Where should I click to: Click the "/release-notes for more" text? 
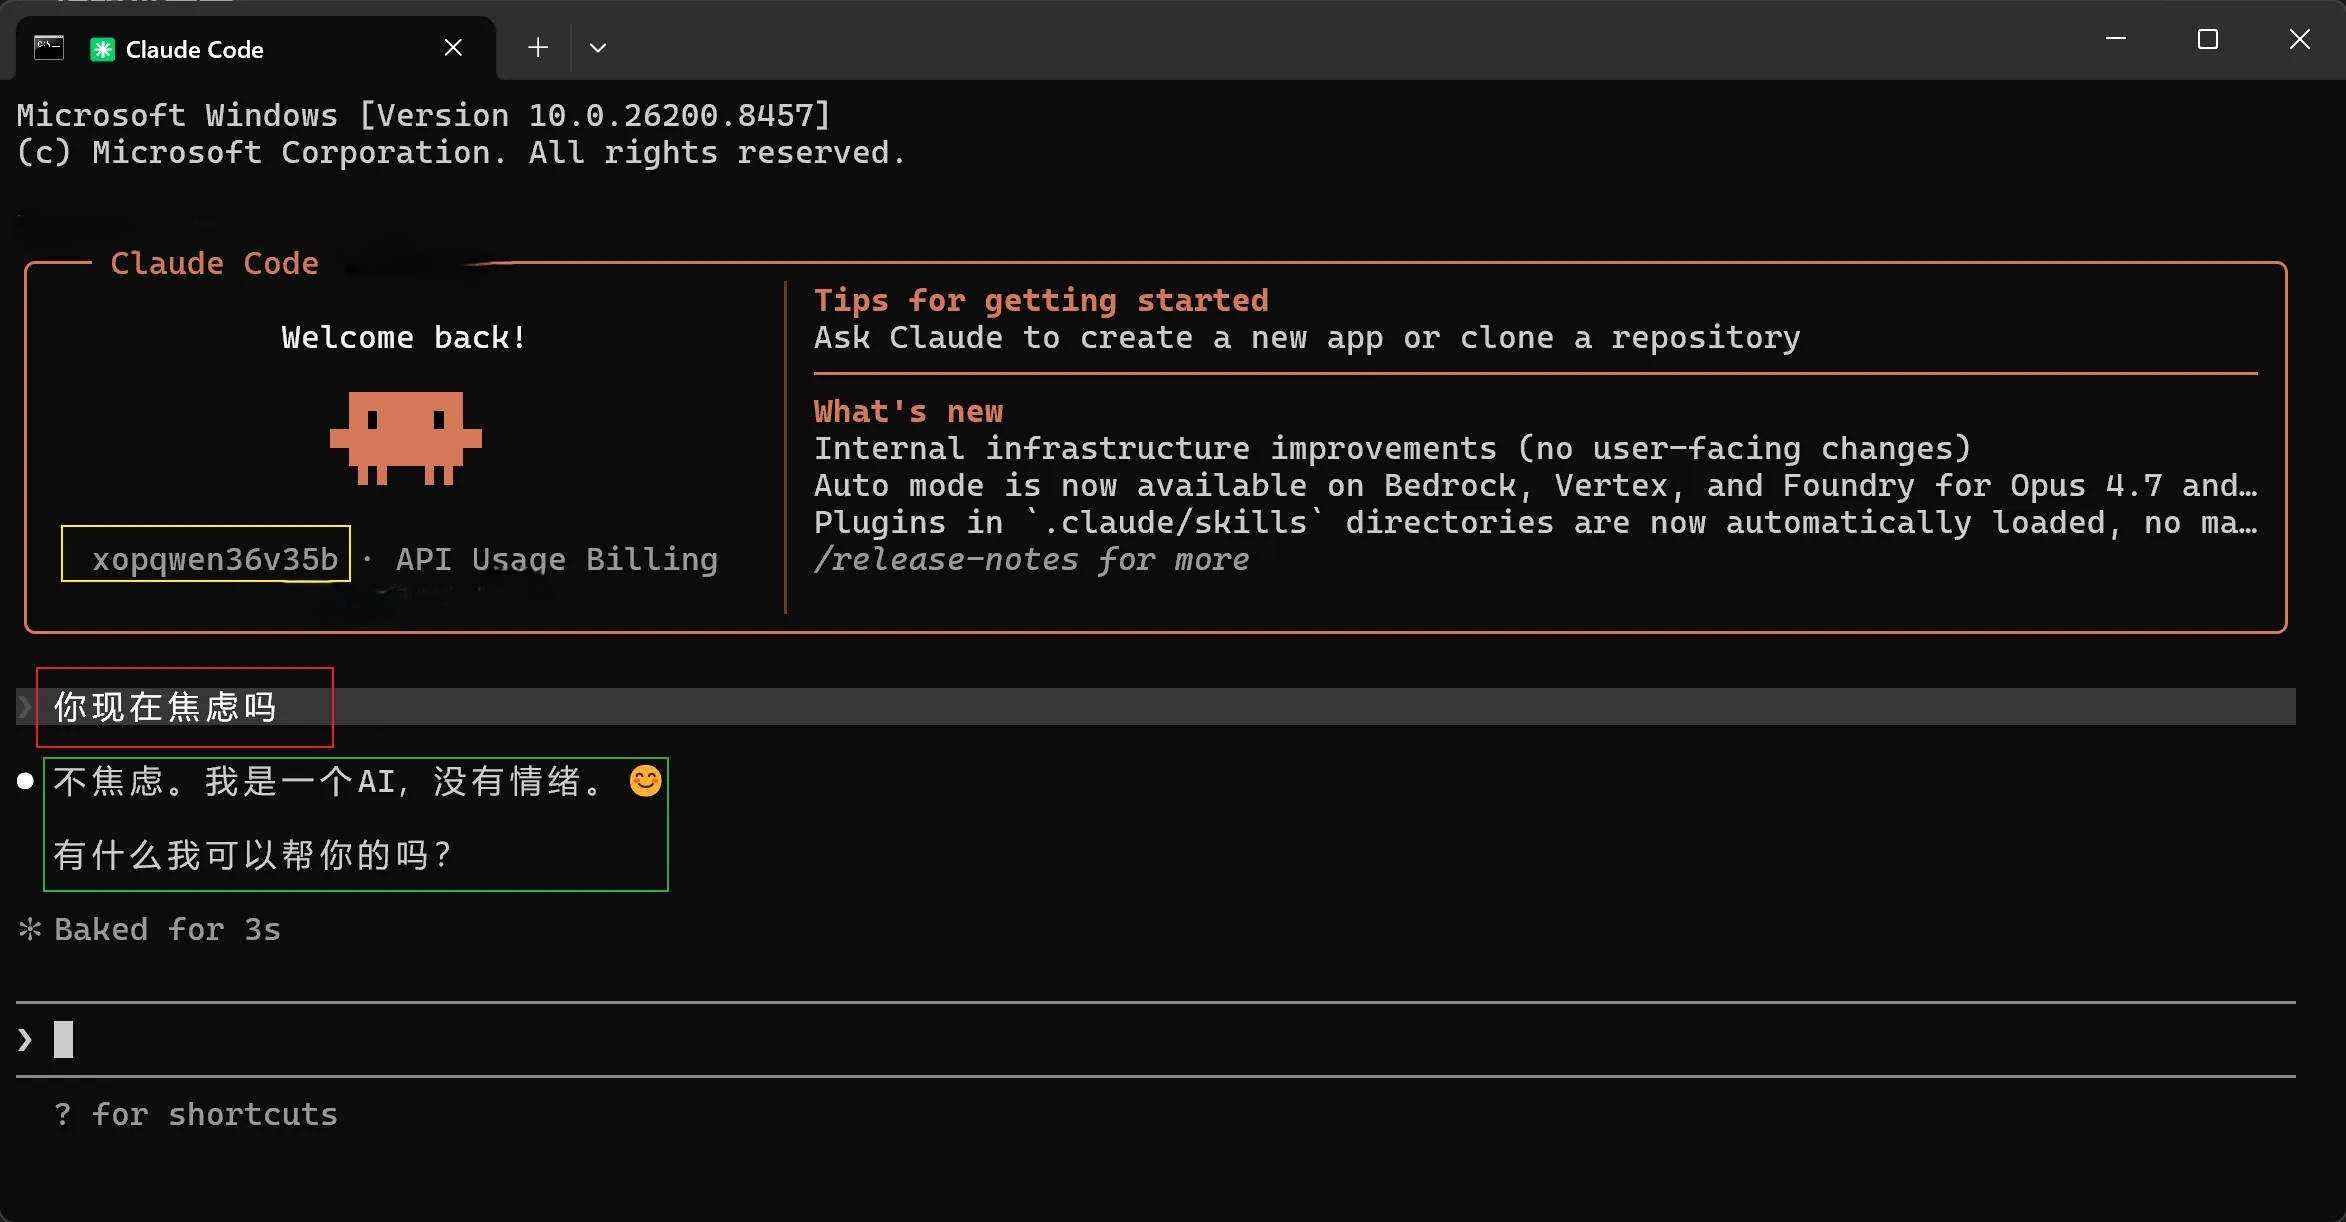coord(1032,559)
